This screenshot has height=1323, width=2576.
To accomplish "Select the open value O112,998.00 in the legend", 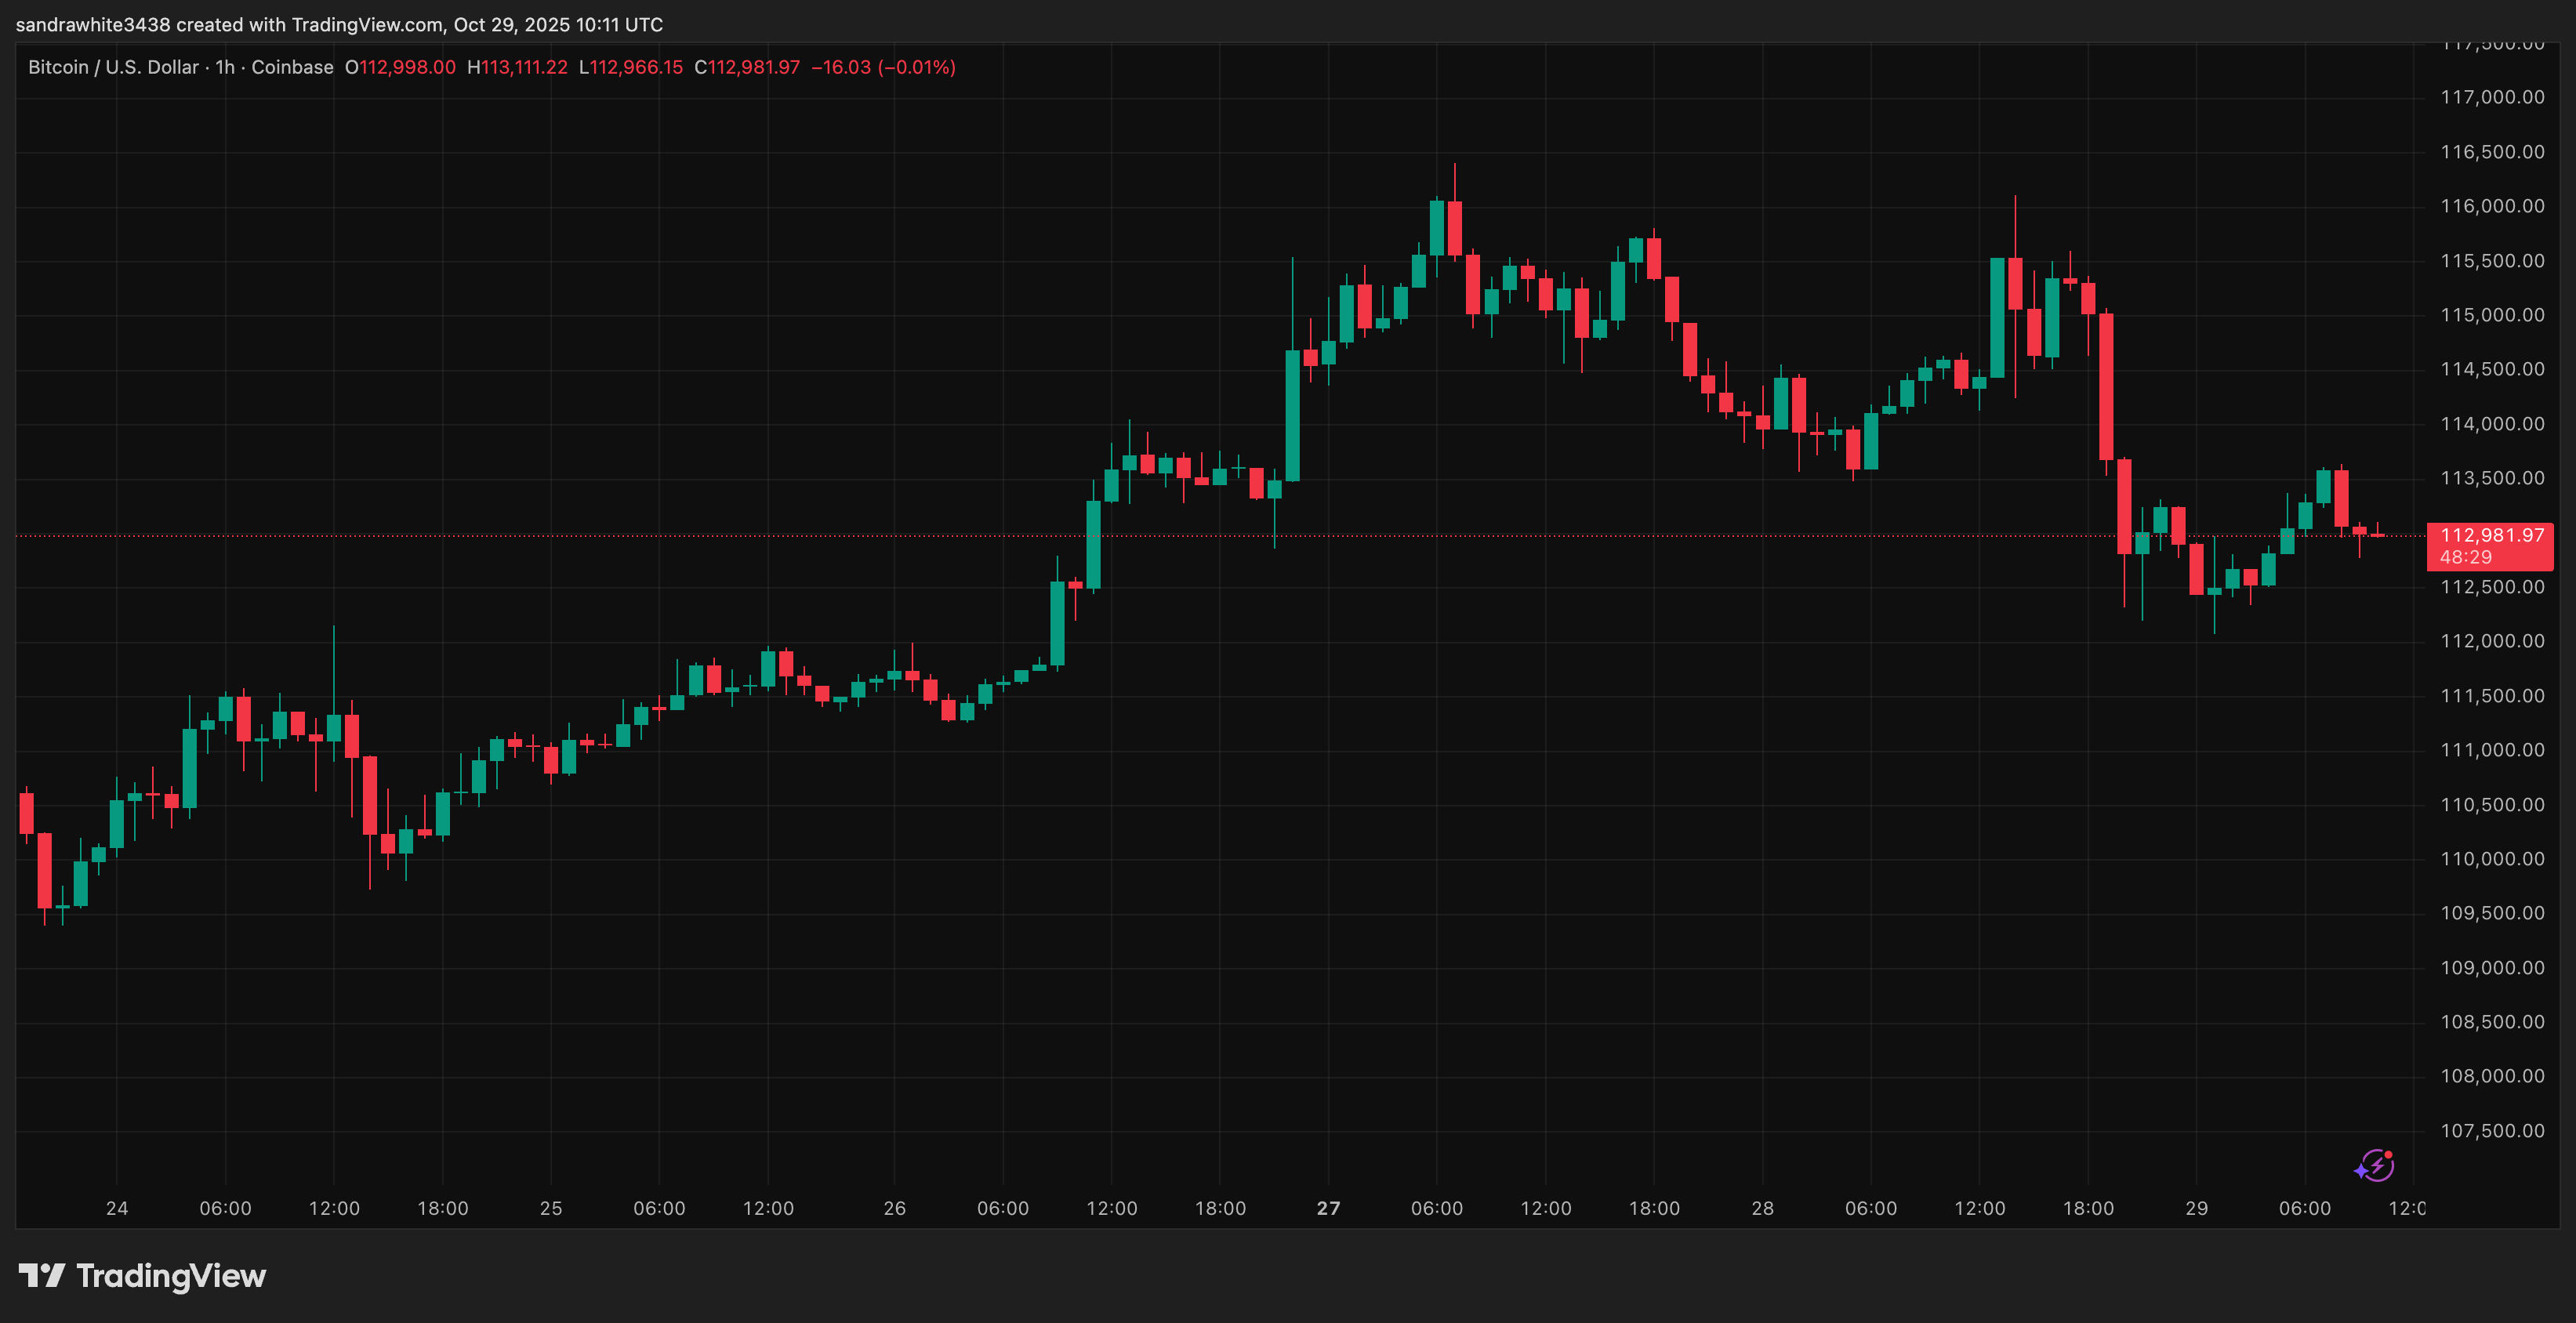I will pyautogui.click(x=404, y=67).
